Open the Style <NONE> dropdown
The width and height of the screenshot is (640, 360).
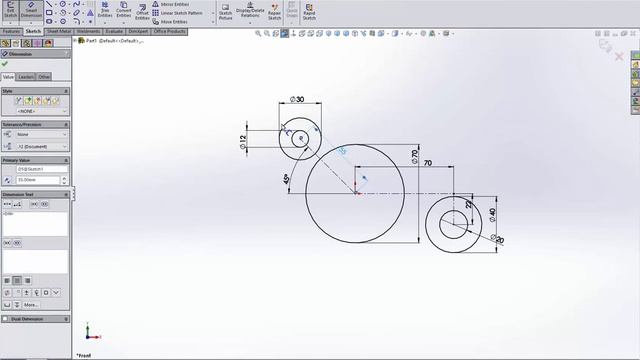pyautogui.click(x=42, y=111)
